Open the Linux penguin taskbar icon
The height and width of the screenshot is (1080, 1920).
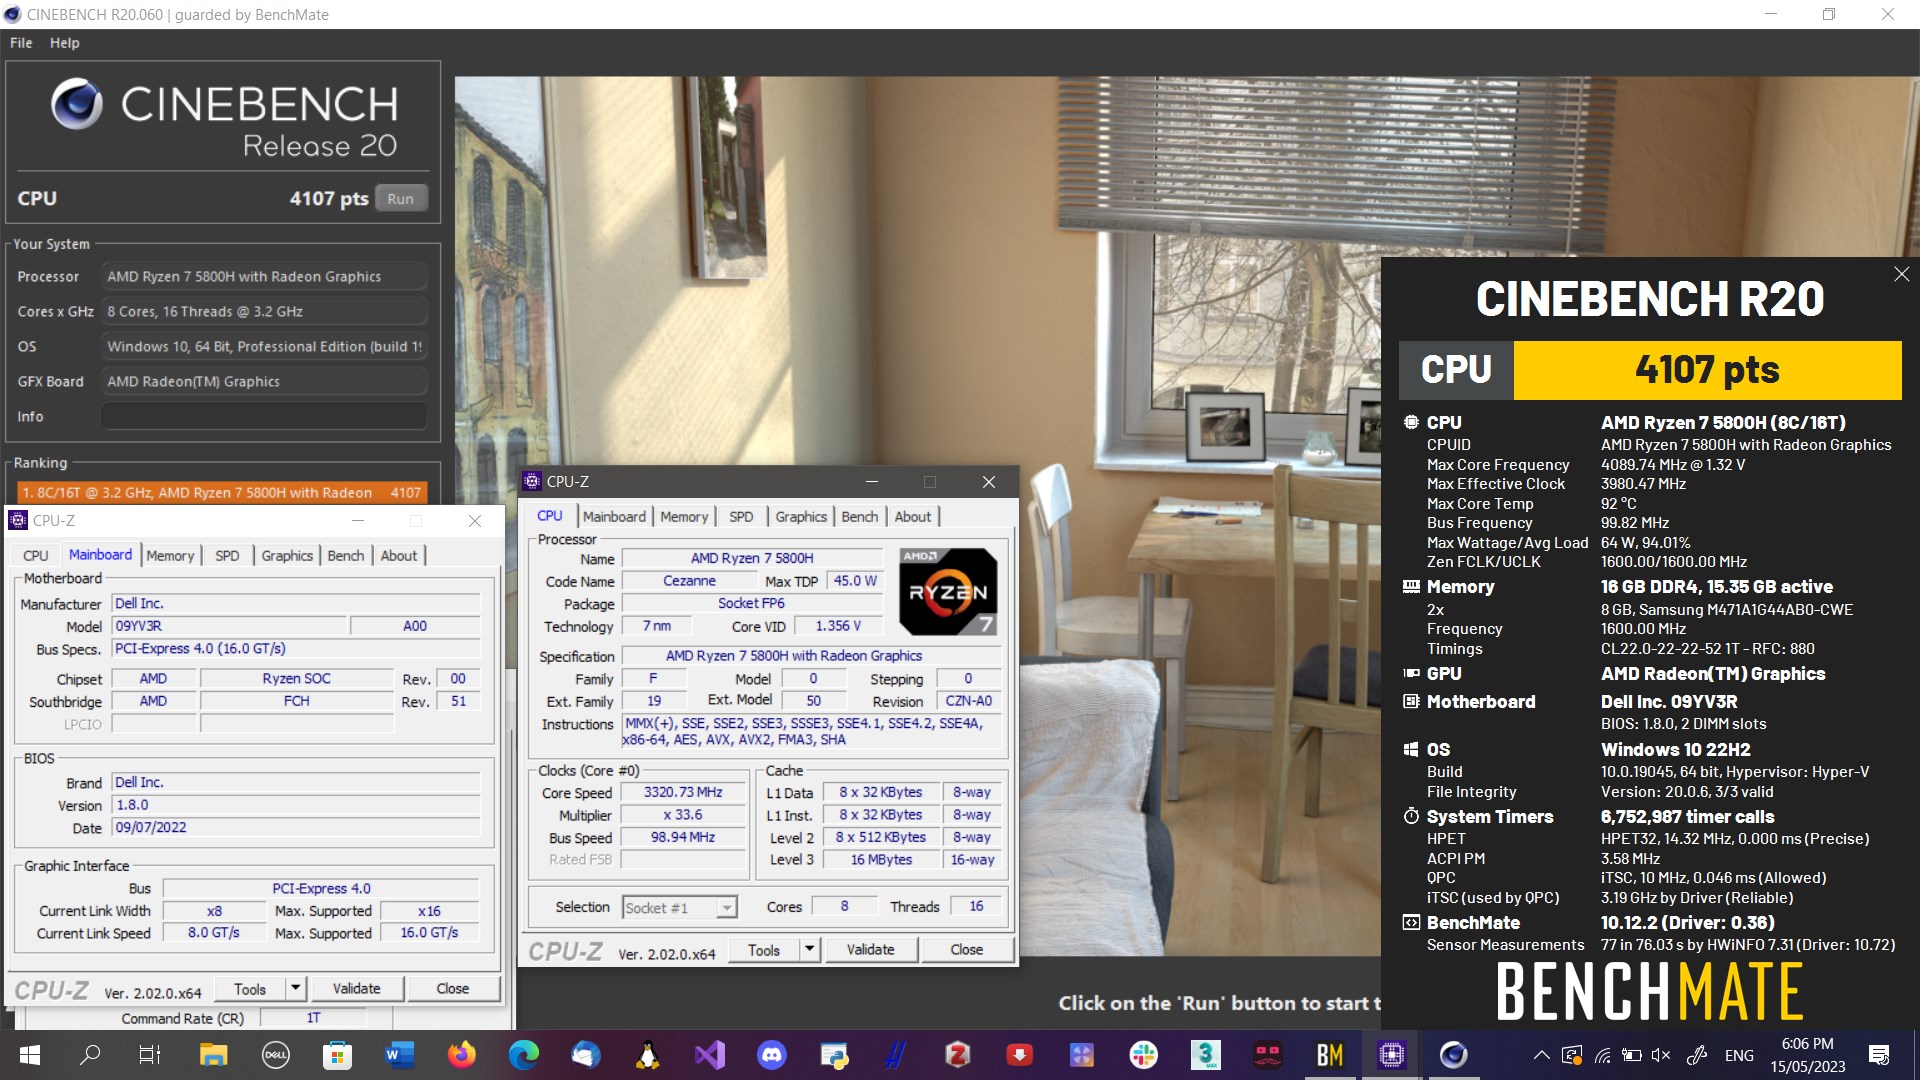tap(647, 1055)
